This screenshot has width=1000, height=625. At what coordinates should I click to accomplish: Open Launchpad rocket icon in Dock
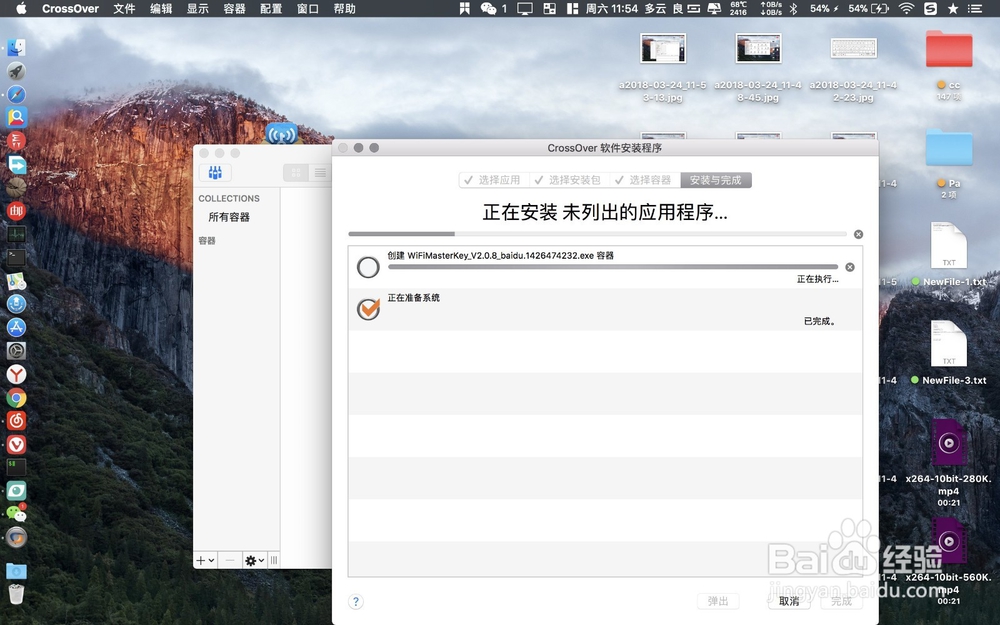pos(16,71)
